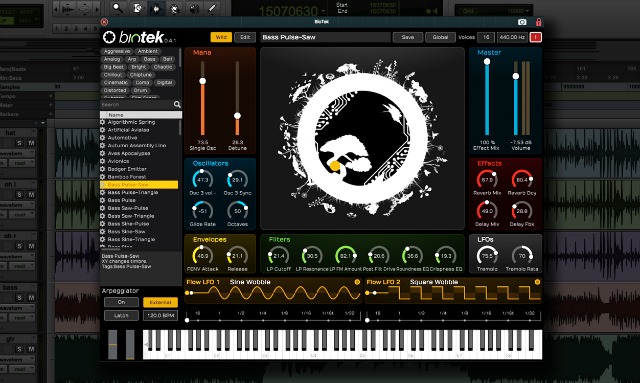The width and height of the screenshot is (640, 383).
Task: Click the orange dot button on Flow LFO 1
Action: pyautogui.click(x=357, y=282)
